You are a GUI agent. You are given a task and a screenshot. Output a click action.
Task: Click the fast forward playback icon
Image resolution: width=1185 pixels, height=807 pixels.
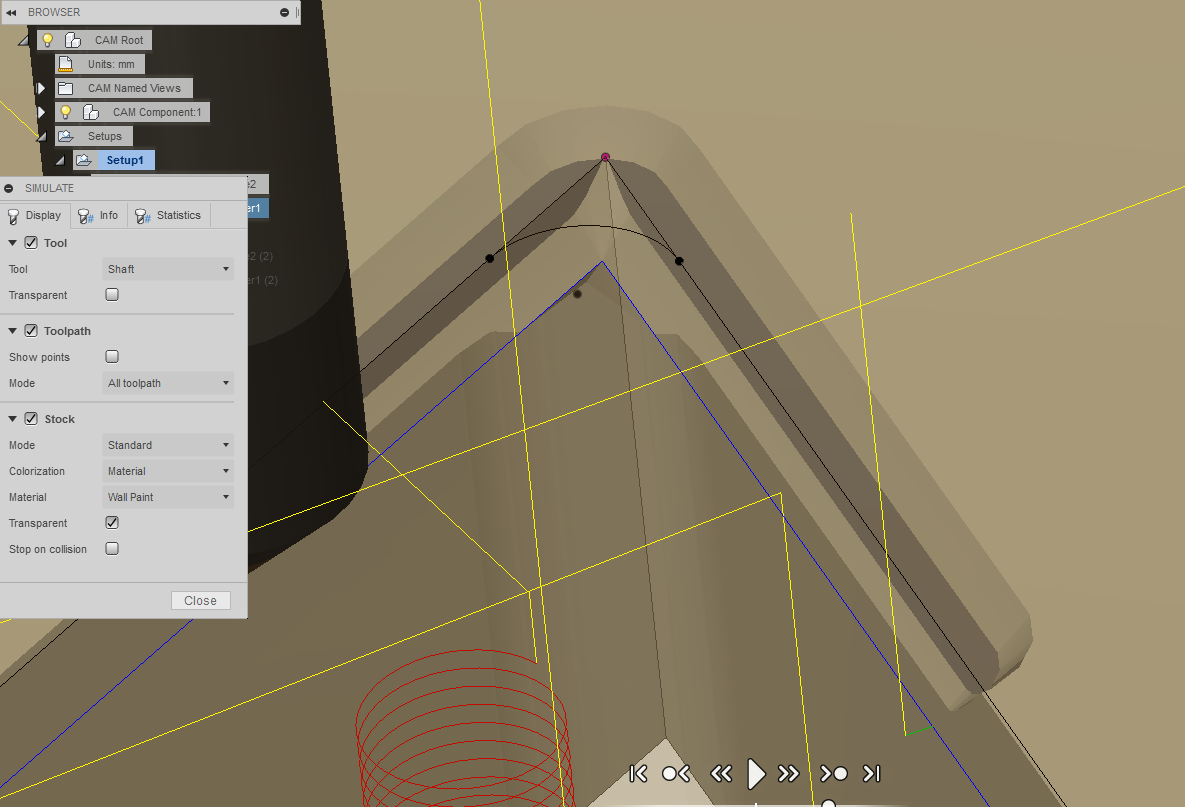(788, 773)
